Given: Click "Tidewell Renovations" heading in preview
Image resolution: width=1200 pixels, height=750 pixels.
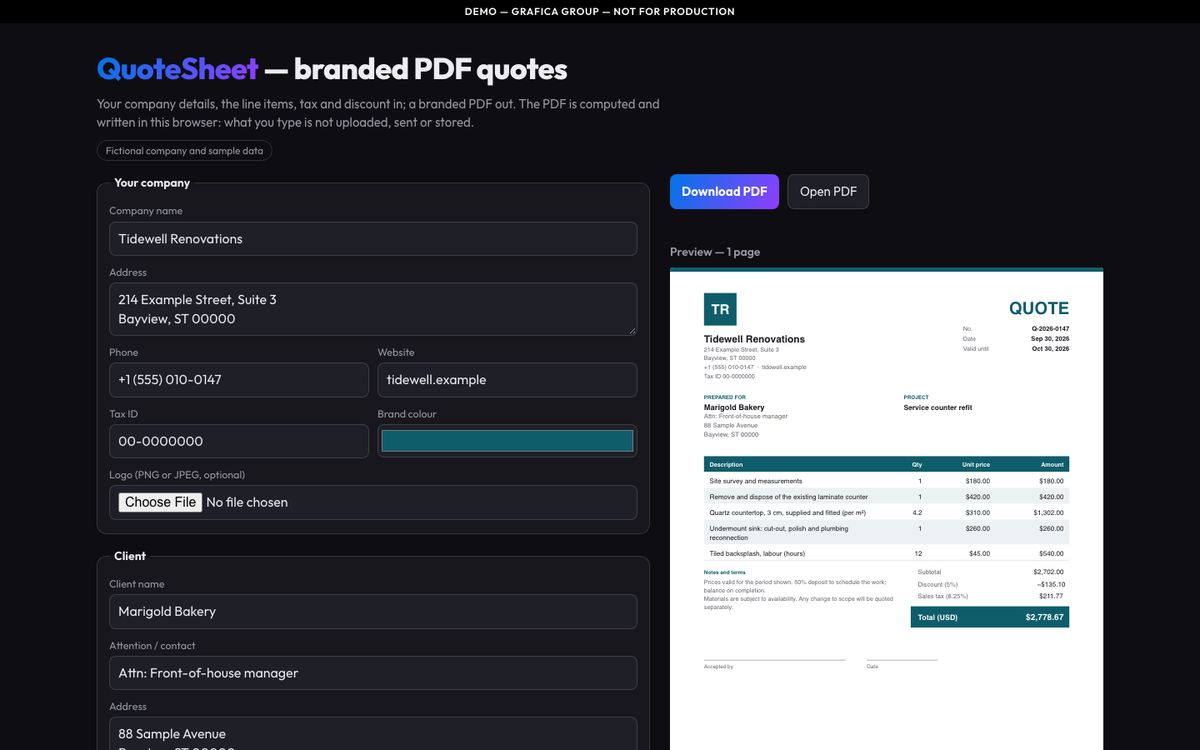Looking at the screenshot, I should click(754, 339).
